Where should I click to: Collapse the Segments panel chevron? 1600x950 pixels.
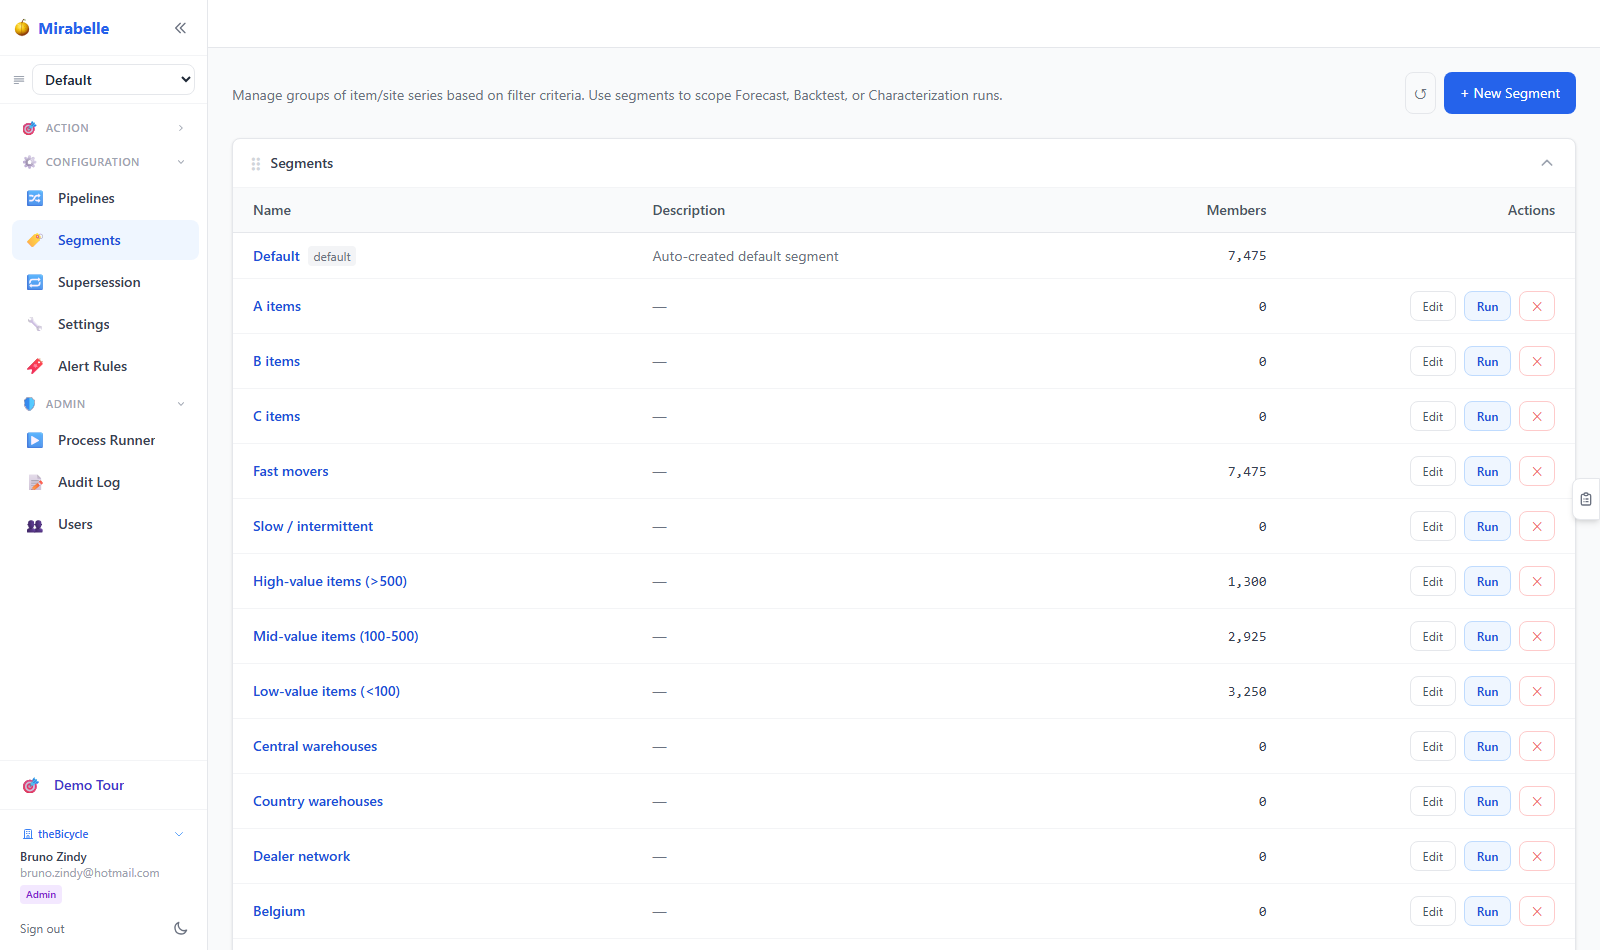[x=1547, y=163]
